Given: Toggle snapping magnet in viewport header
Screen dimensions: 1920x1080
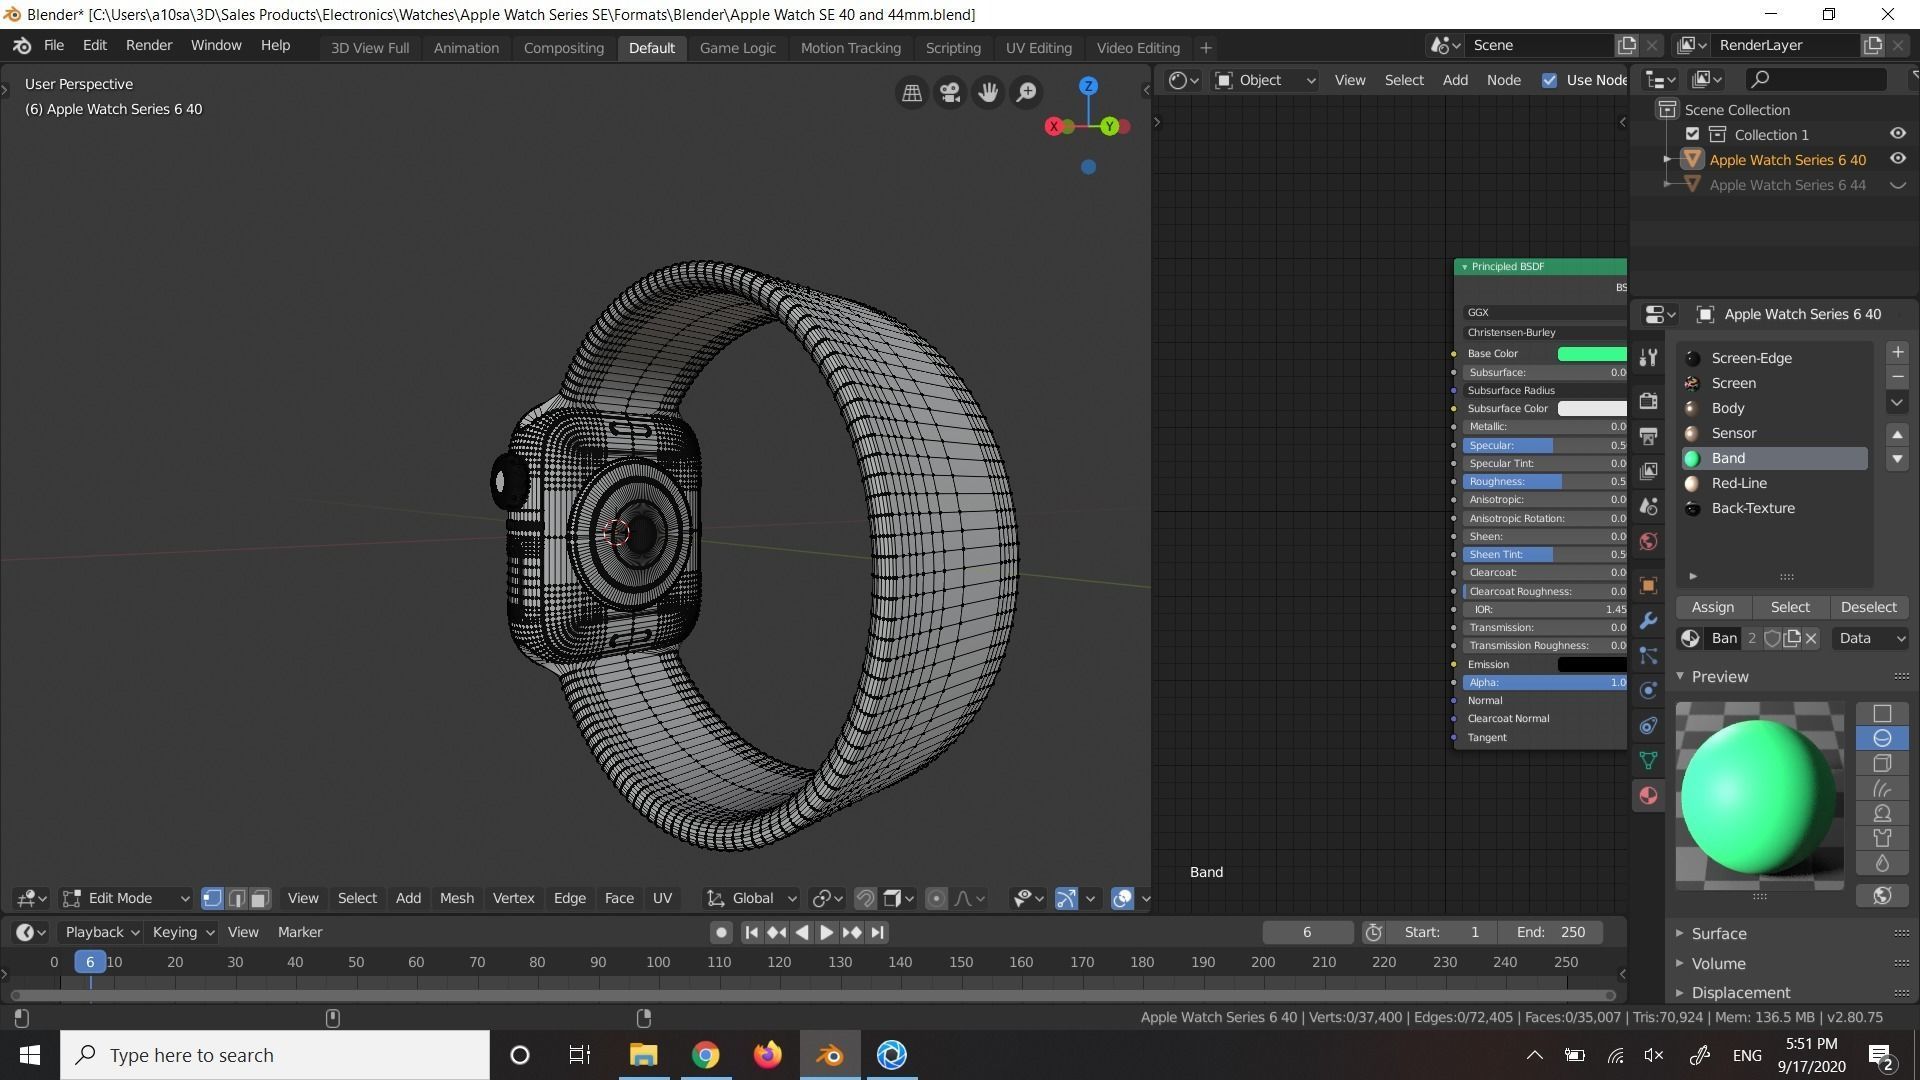Looking at the screenshot, I should 865,898.
